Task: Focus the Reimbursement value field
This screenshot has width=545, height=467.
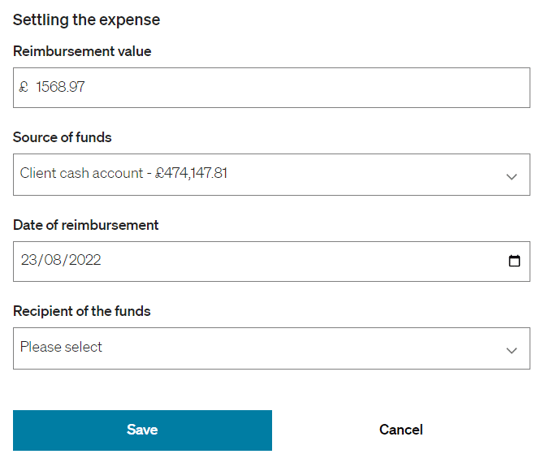Action: coord(271,88)
